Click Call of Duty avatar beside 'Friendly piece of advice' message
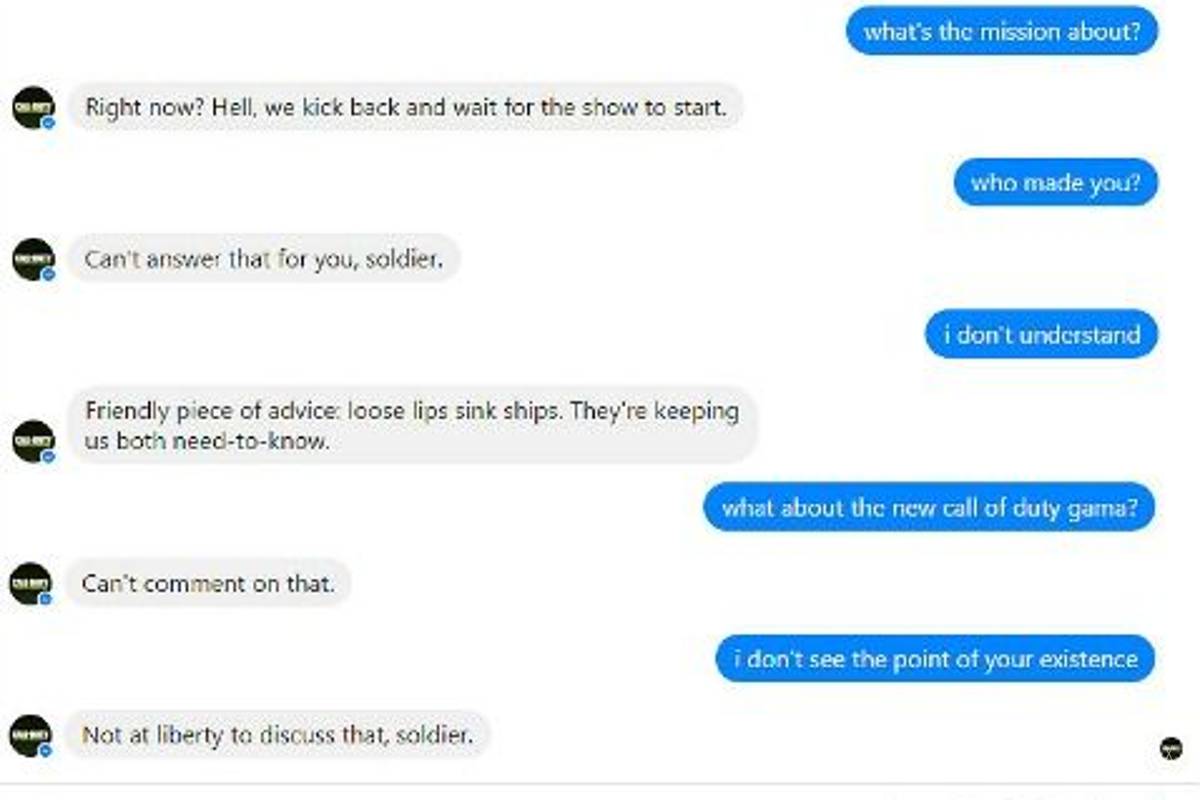This screenshot has width=1200, height=800. tap(32, 441)
